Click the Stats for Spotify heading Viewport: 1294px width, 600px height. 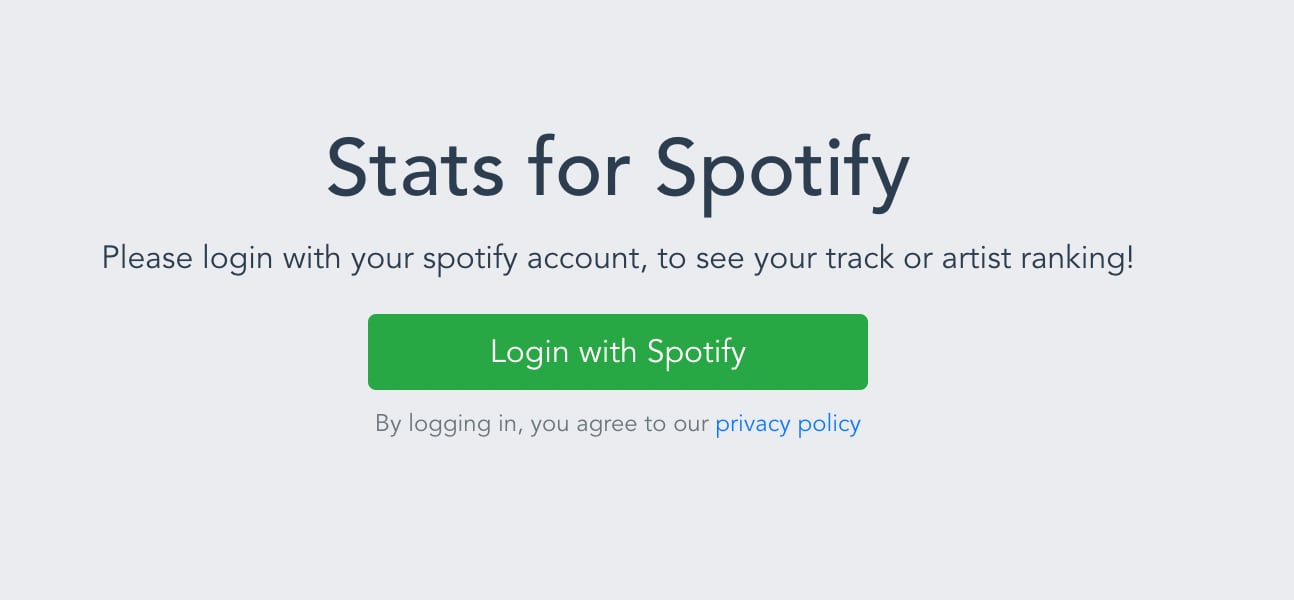point(617,168)
